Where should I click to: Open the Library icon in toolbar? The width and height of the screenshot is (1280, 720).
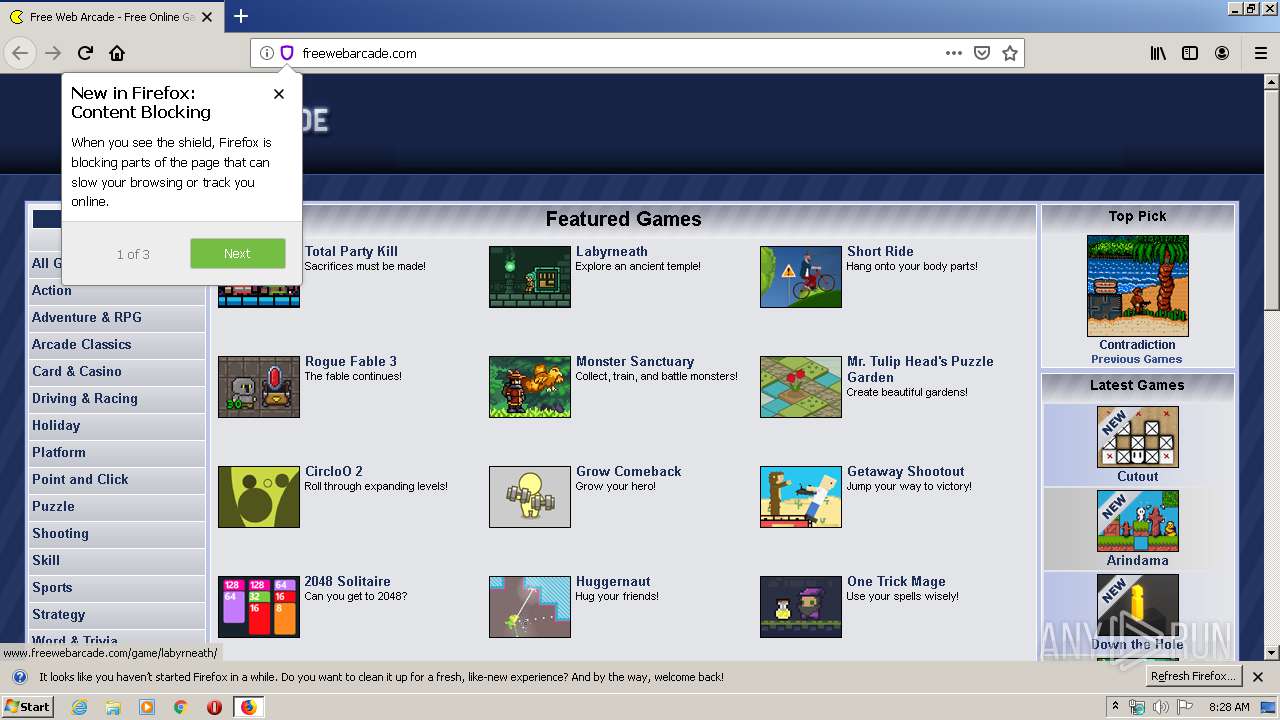pos(1158,53)
